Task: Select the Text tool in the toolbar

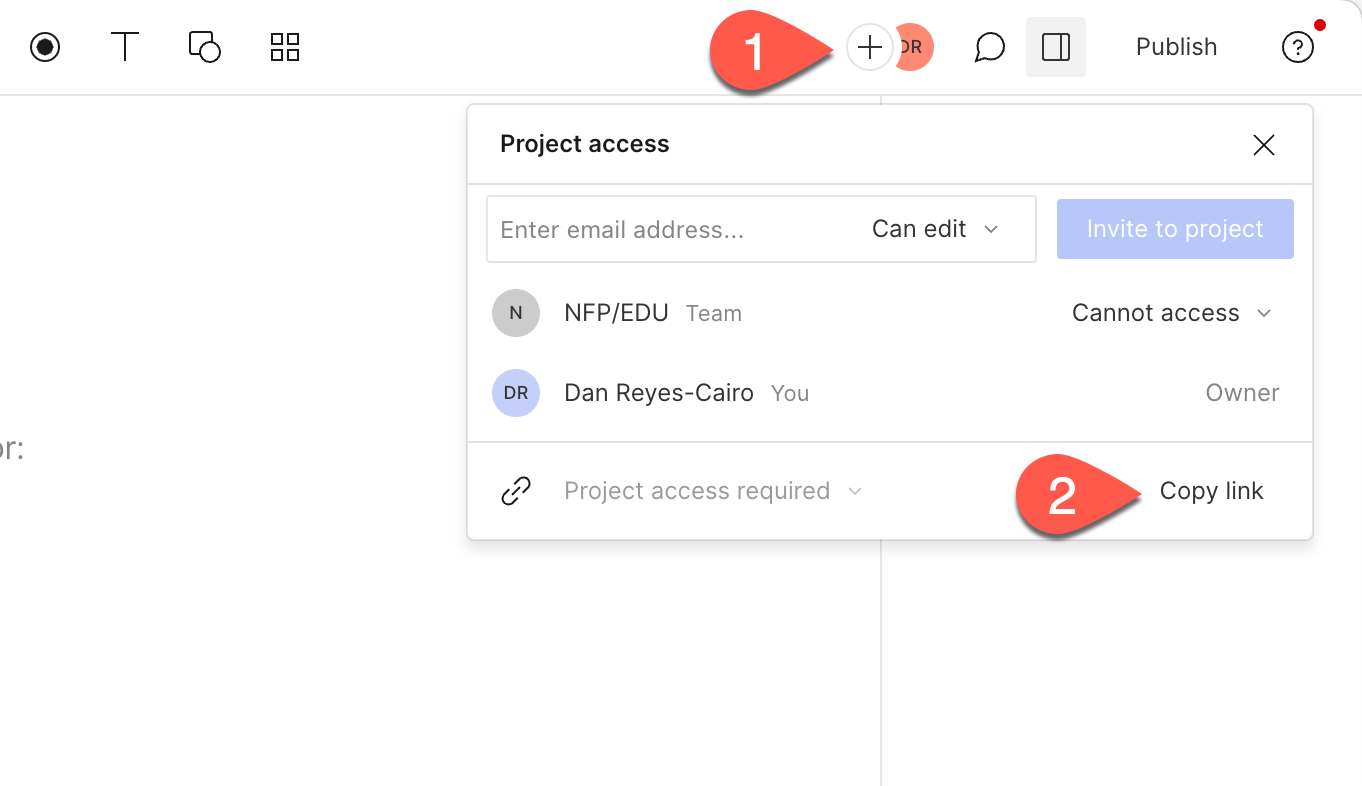Action: [x=124, y=46]
